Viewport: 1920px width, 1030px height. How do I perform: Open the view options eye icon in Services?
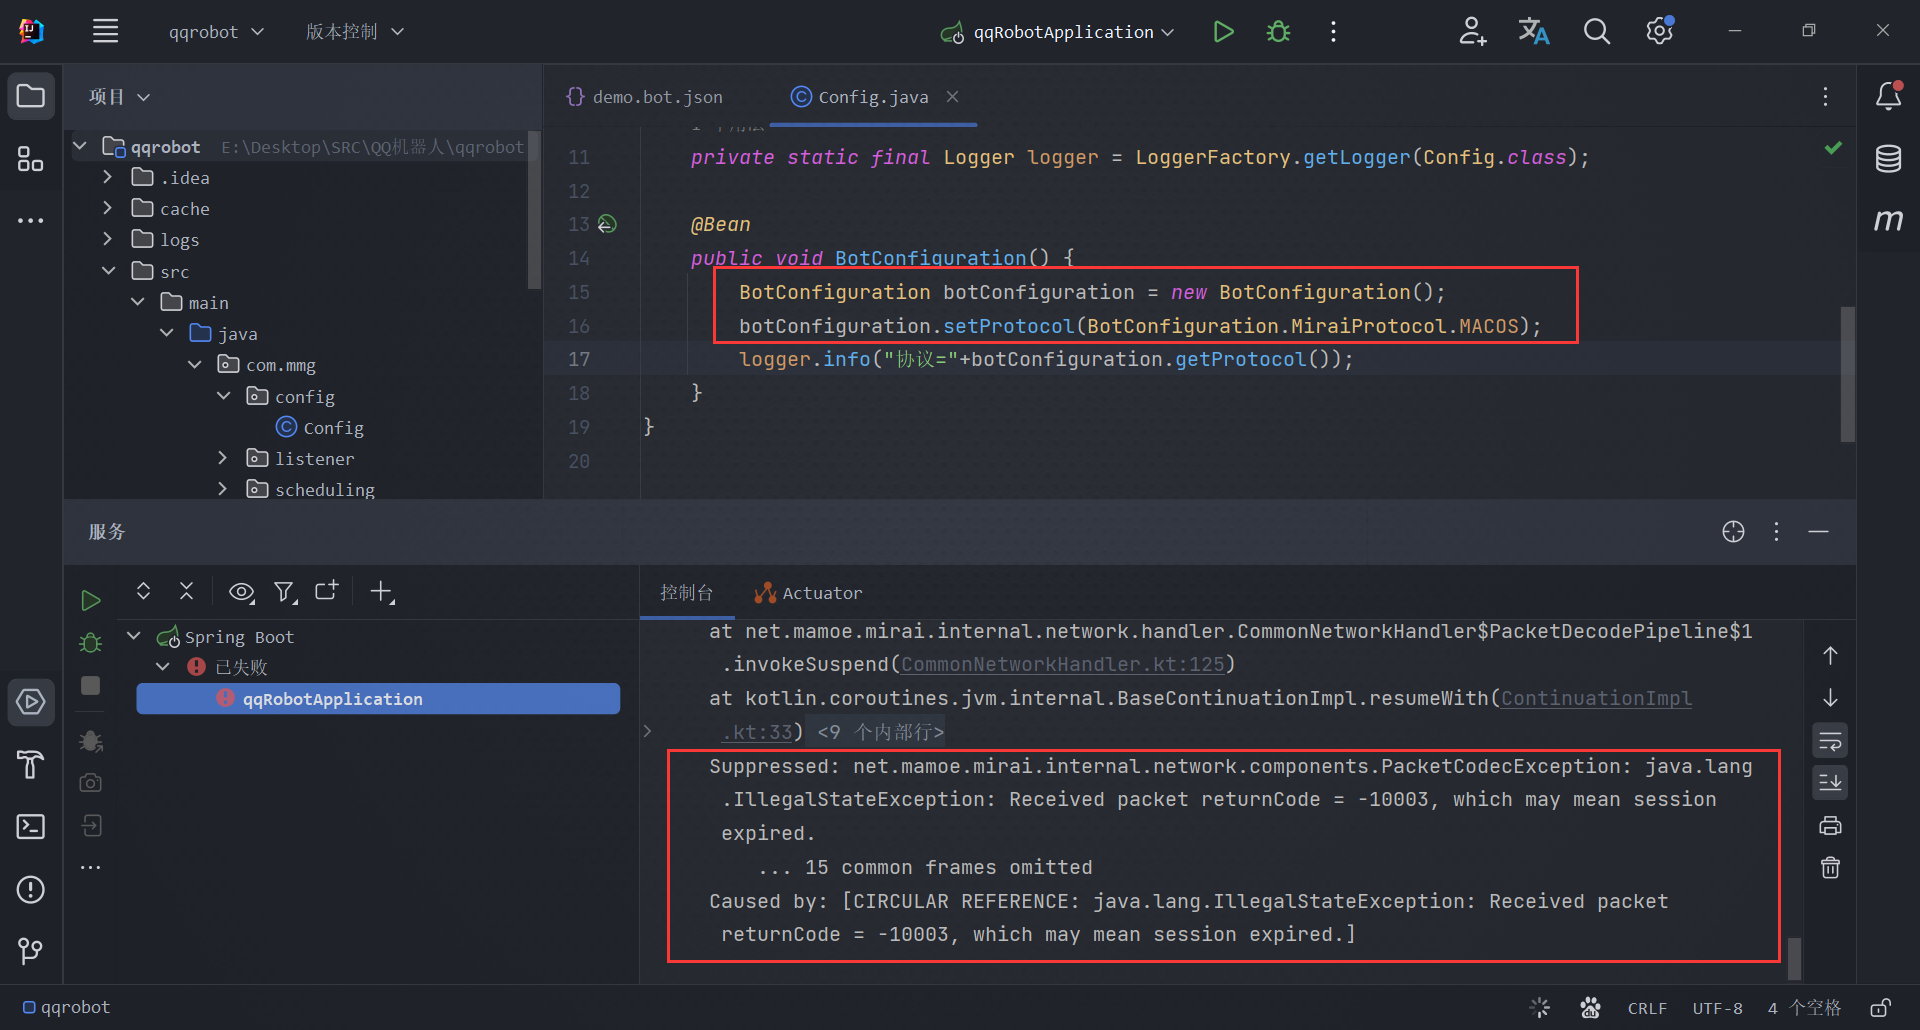point(241,592)
